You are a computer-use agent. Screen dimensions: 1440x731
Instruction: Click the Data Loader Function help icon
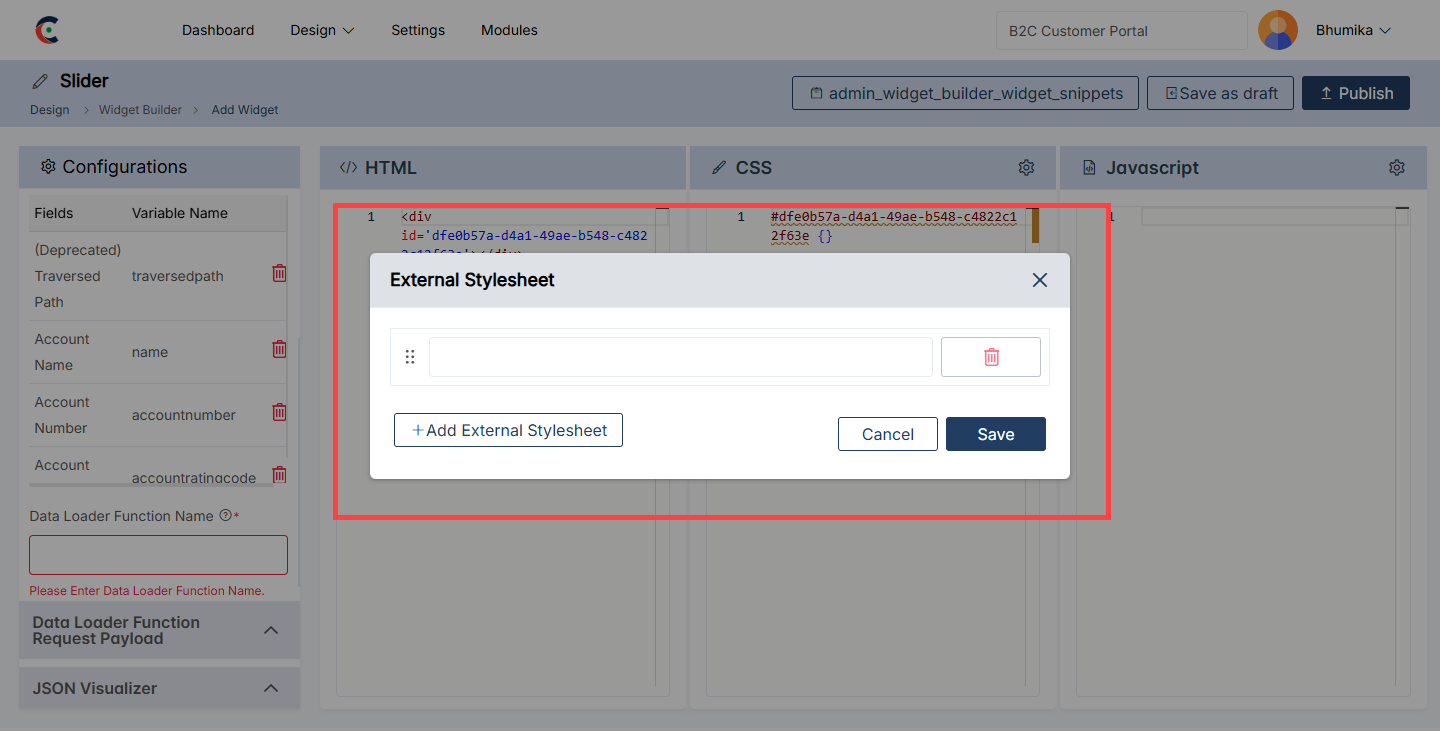click(x=225, y=516)
